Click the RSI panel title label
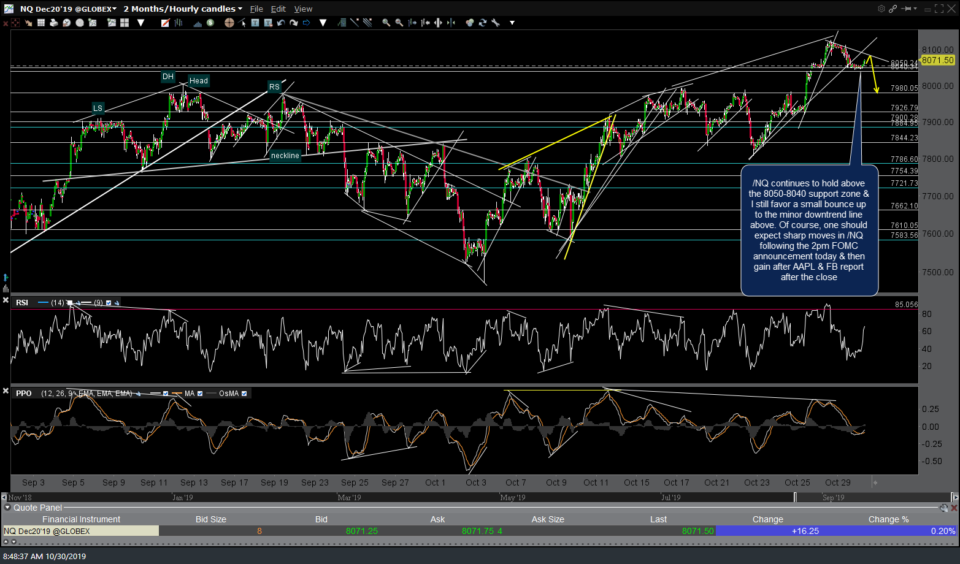This screenshot has width=960, height=564. (x=22, y=303)
